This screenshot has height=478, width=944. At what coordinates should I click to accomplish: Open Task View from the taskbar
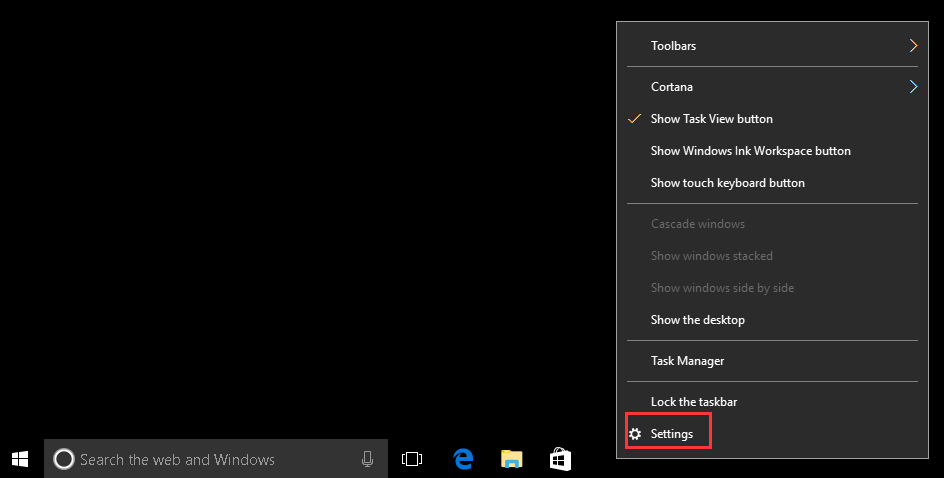coord(412,459)
